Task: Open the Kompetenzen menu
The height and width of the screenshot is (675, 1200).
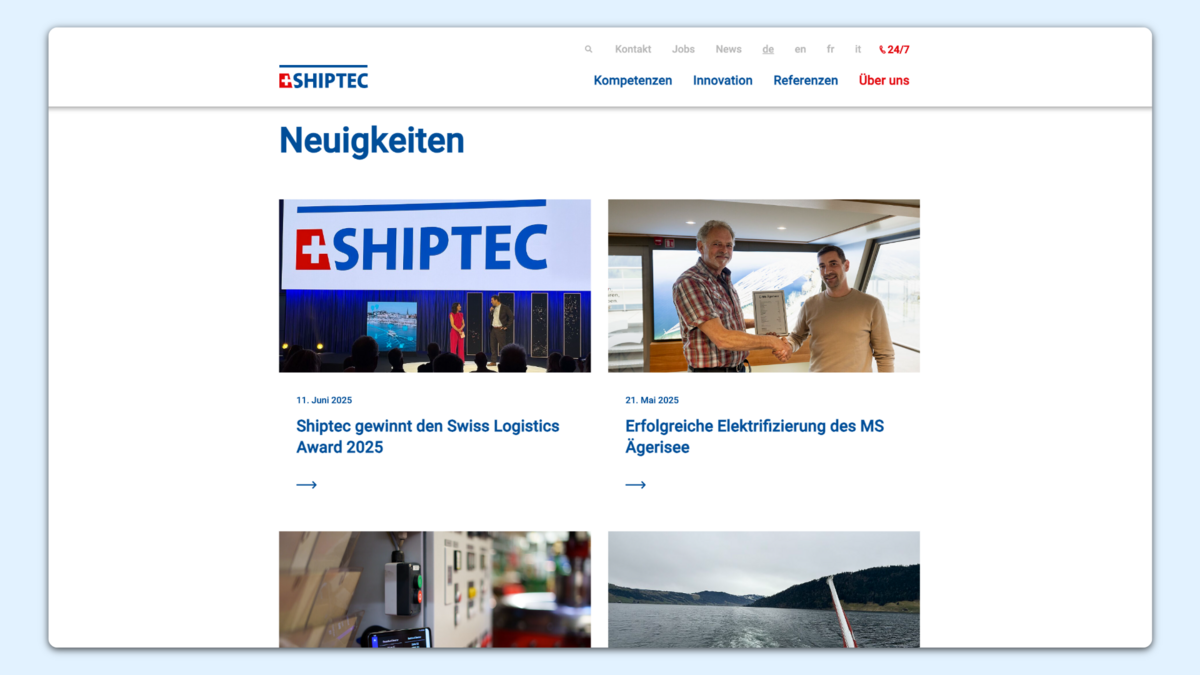Action: [633, 80]
